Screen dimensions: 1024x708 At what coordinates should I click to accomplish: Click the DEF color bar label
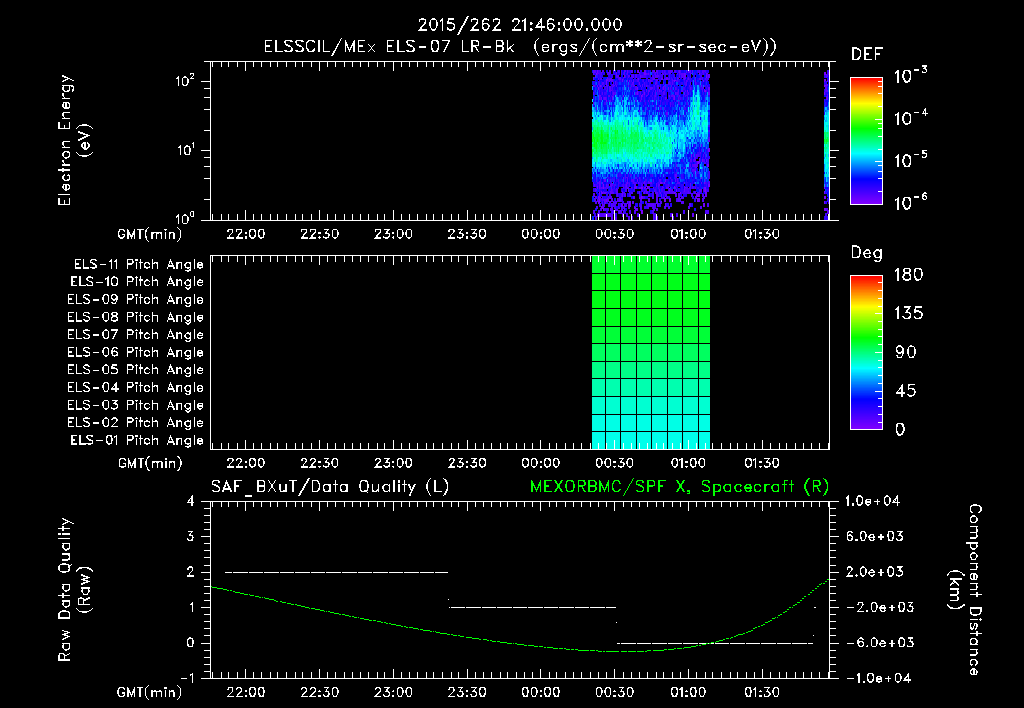click(x=867, y=54)
